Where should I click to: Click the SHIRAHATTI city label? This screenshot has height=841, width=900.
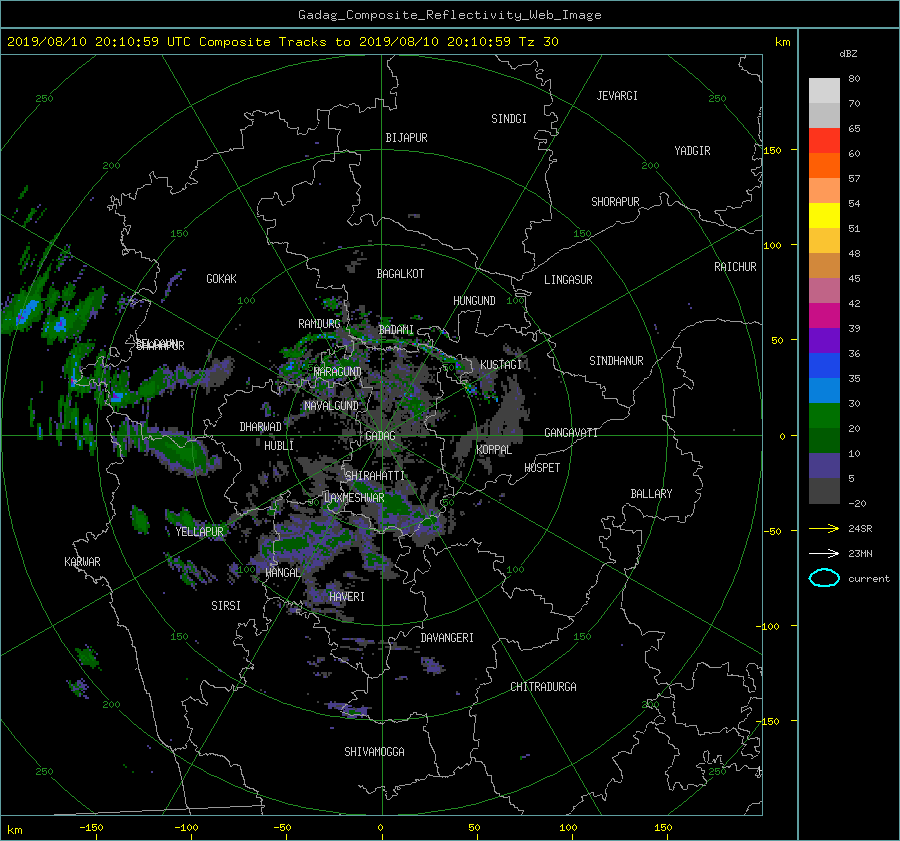pos(375,476)
